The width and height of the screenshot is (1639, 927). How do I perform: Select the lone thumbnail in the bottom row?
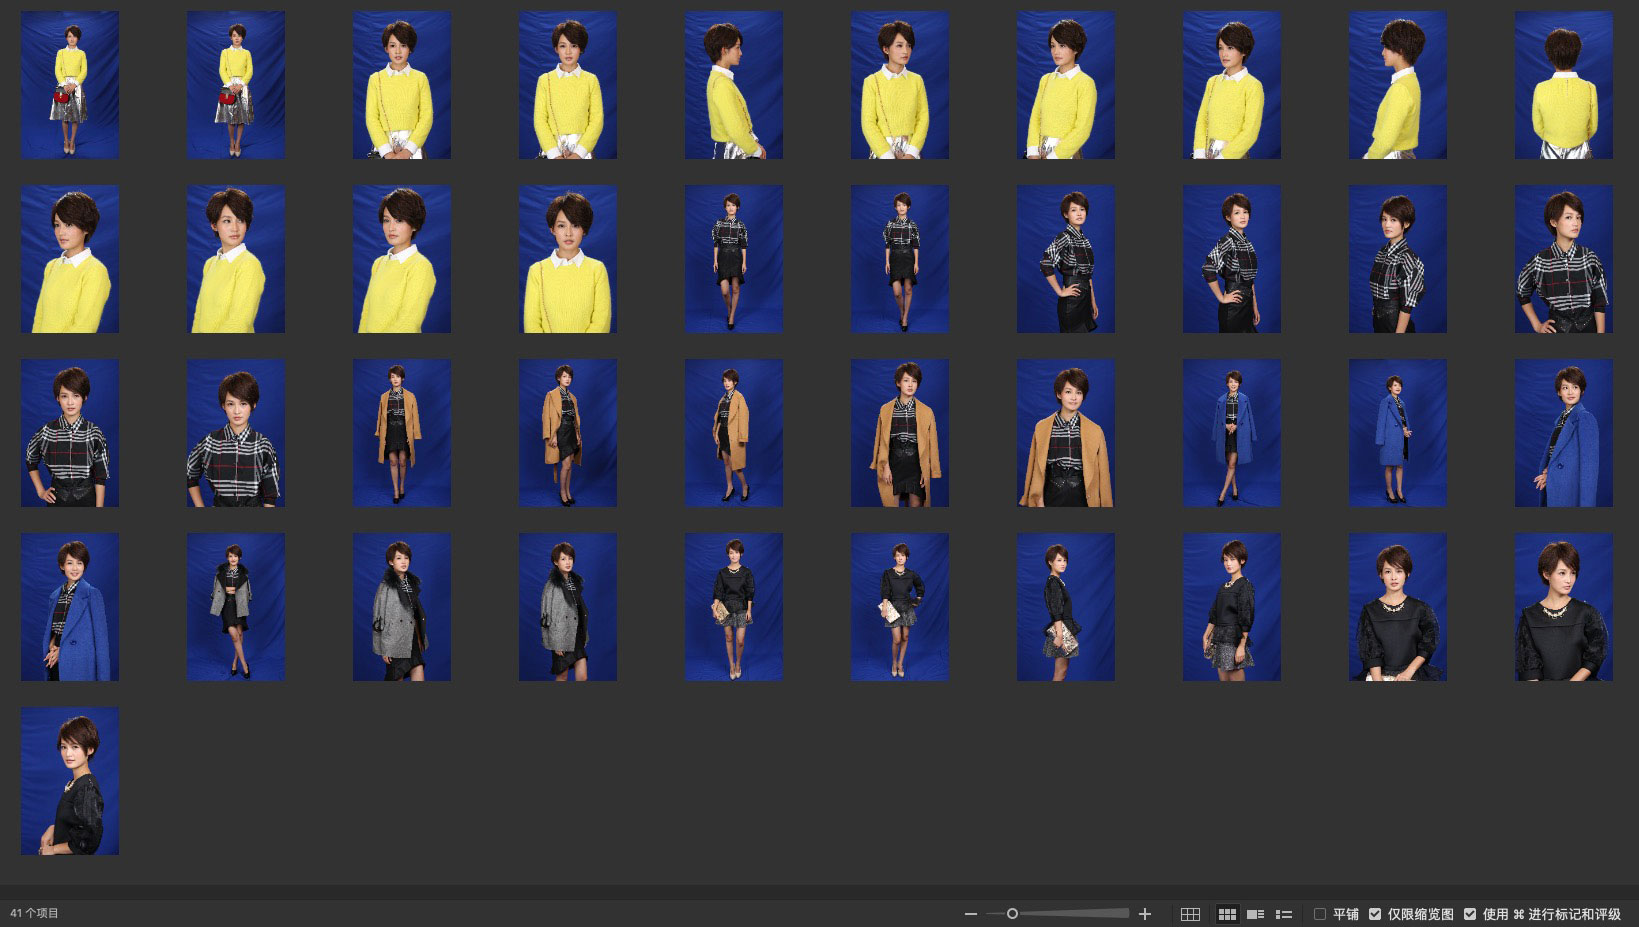[x=70, y=780]
